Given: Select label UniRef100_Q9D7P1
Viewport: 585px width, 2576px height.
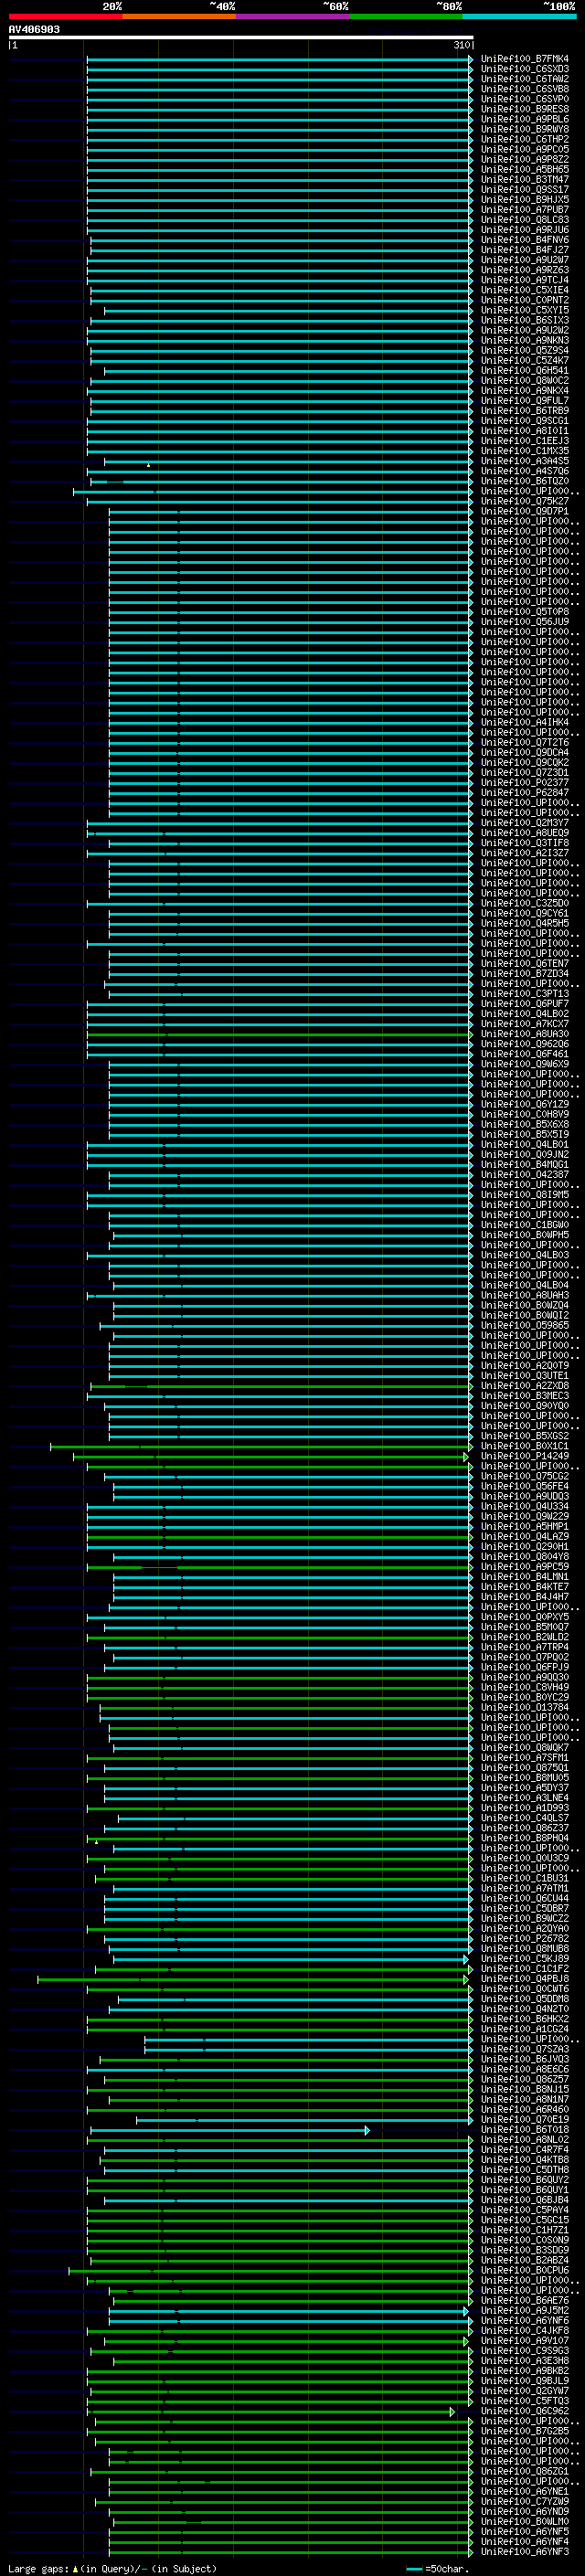Looking at the screenshot, I should (x=524, y=511).
